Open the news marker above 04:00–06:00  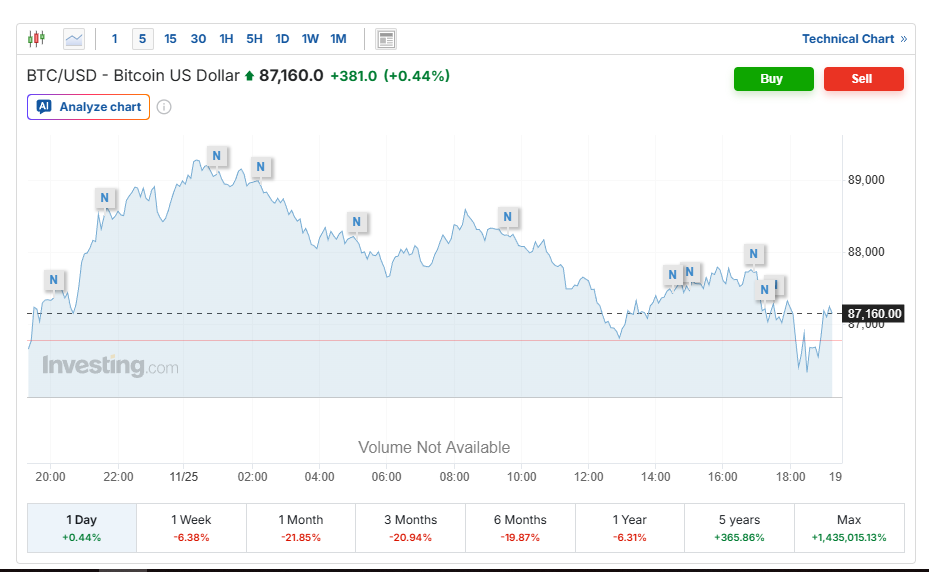356,221
